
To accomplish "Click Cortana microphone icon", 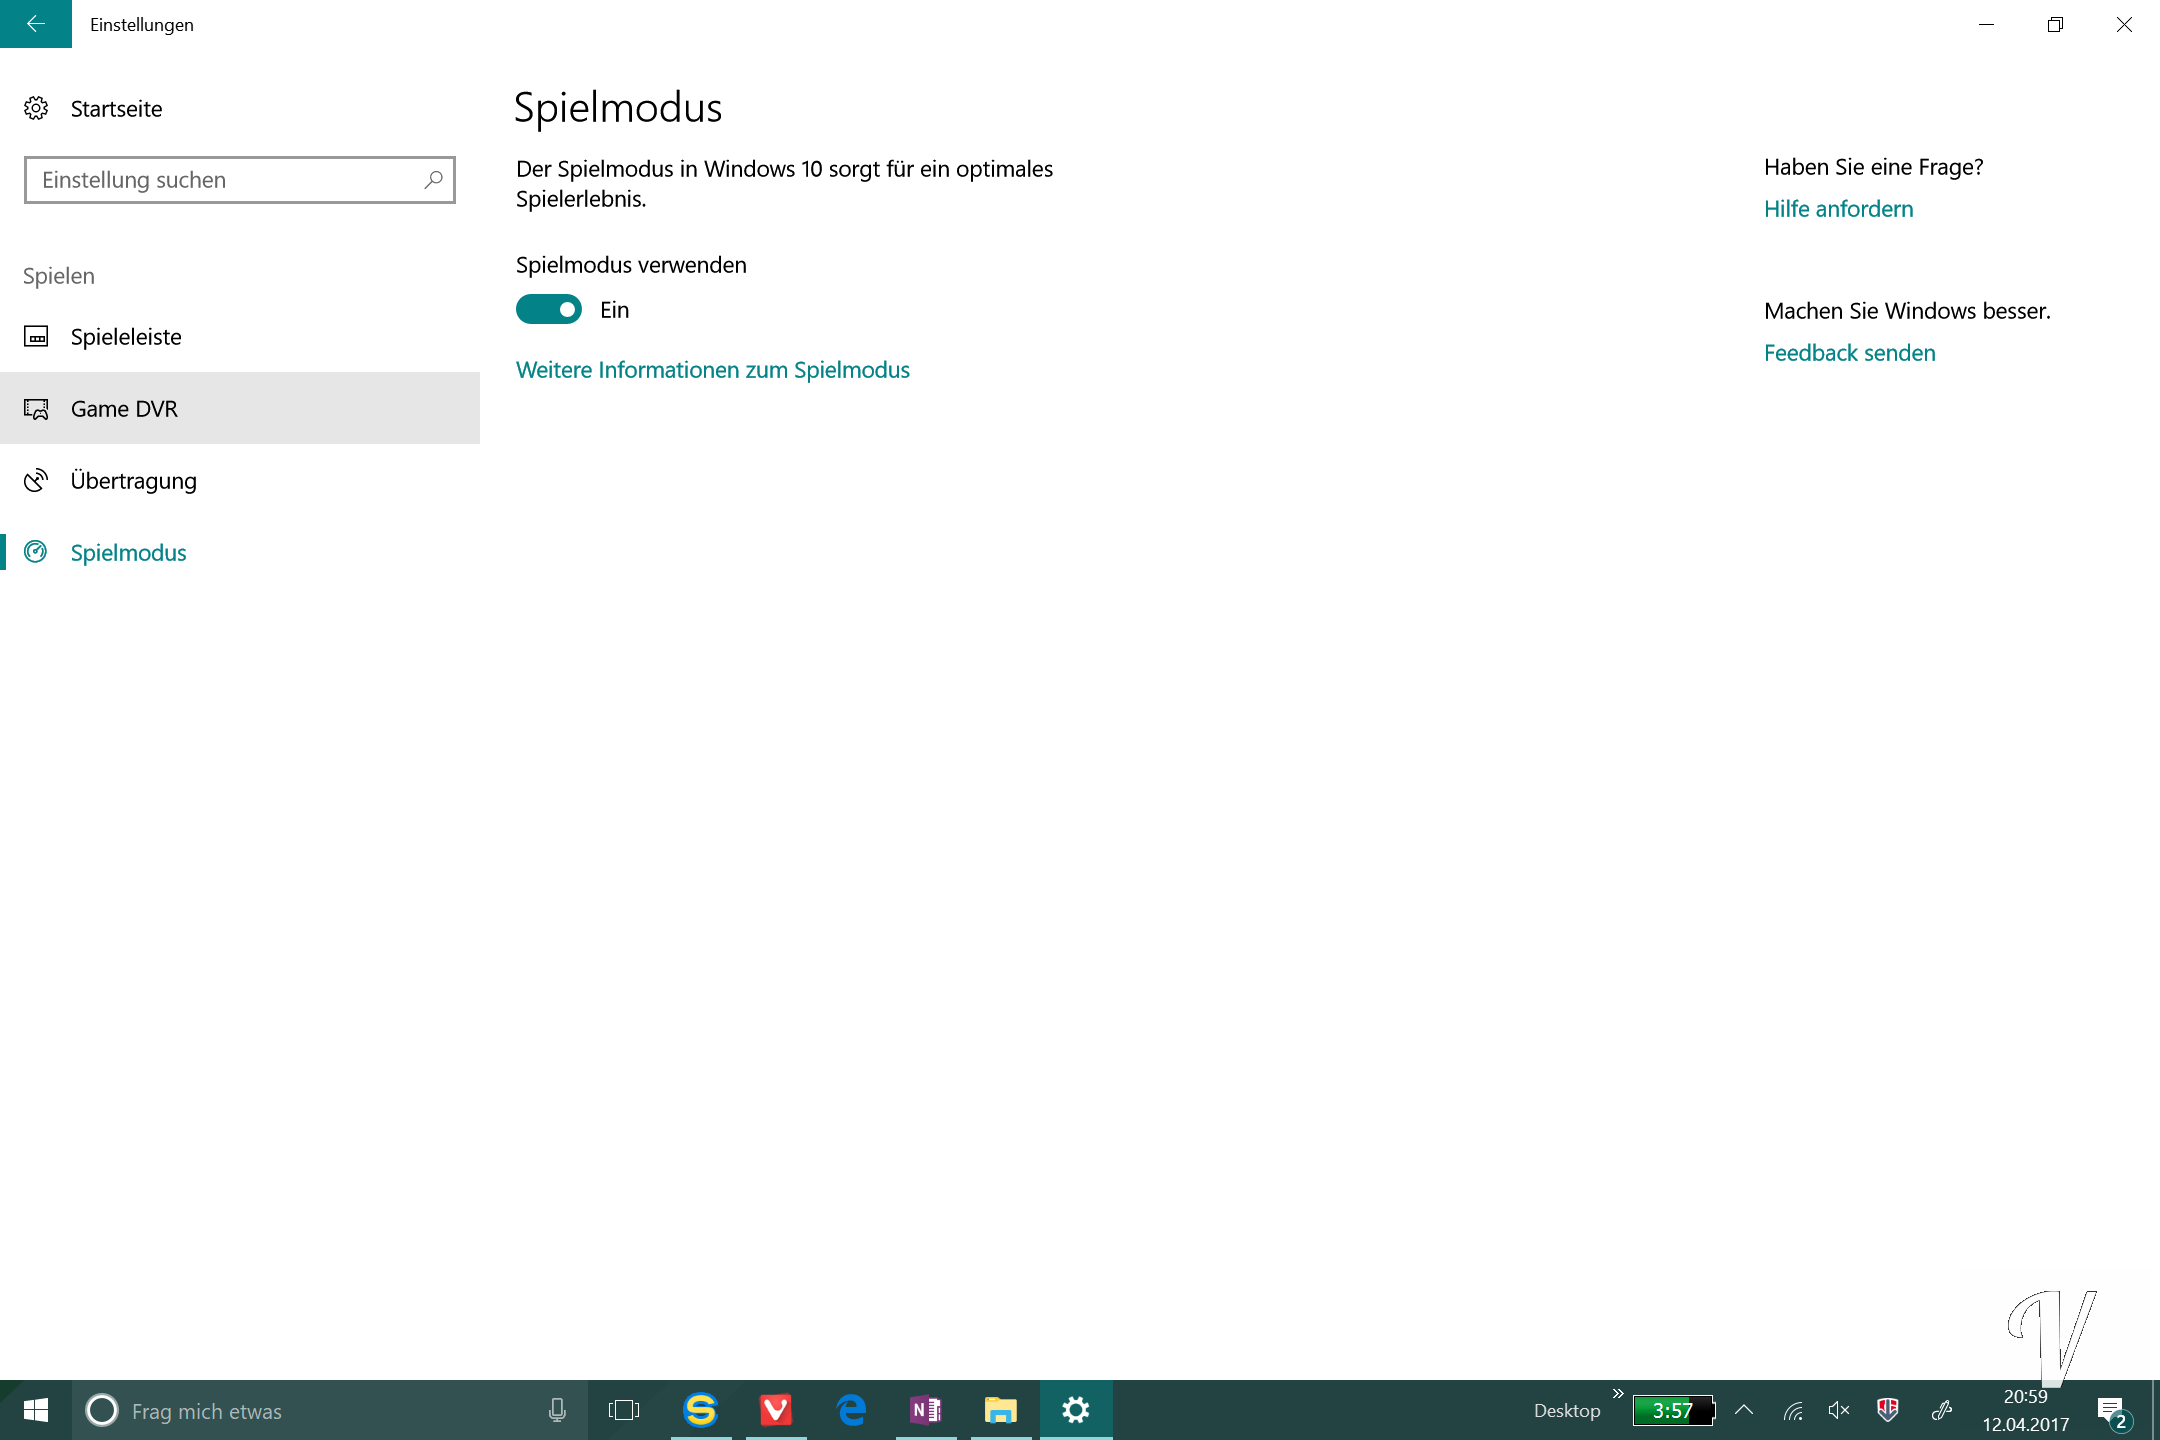I will (557, 1410).
